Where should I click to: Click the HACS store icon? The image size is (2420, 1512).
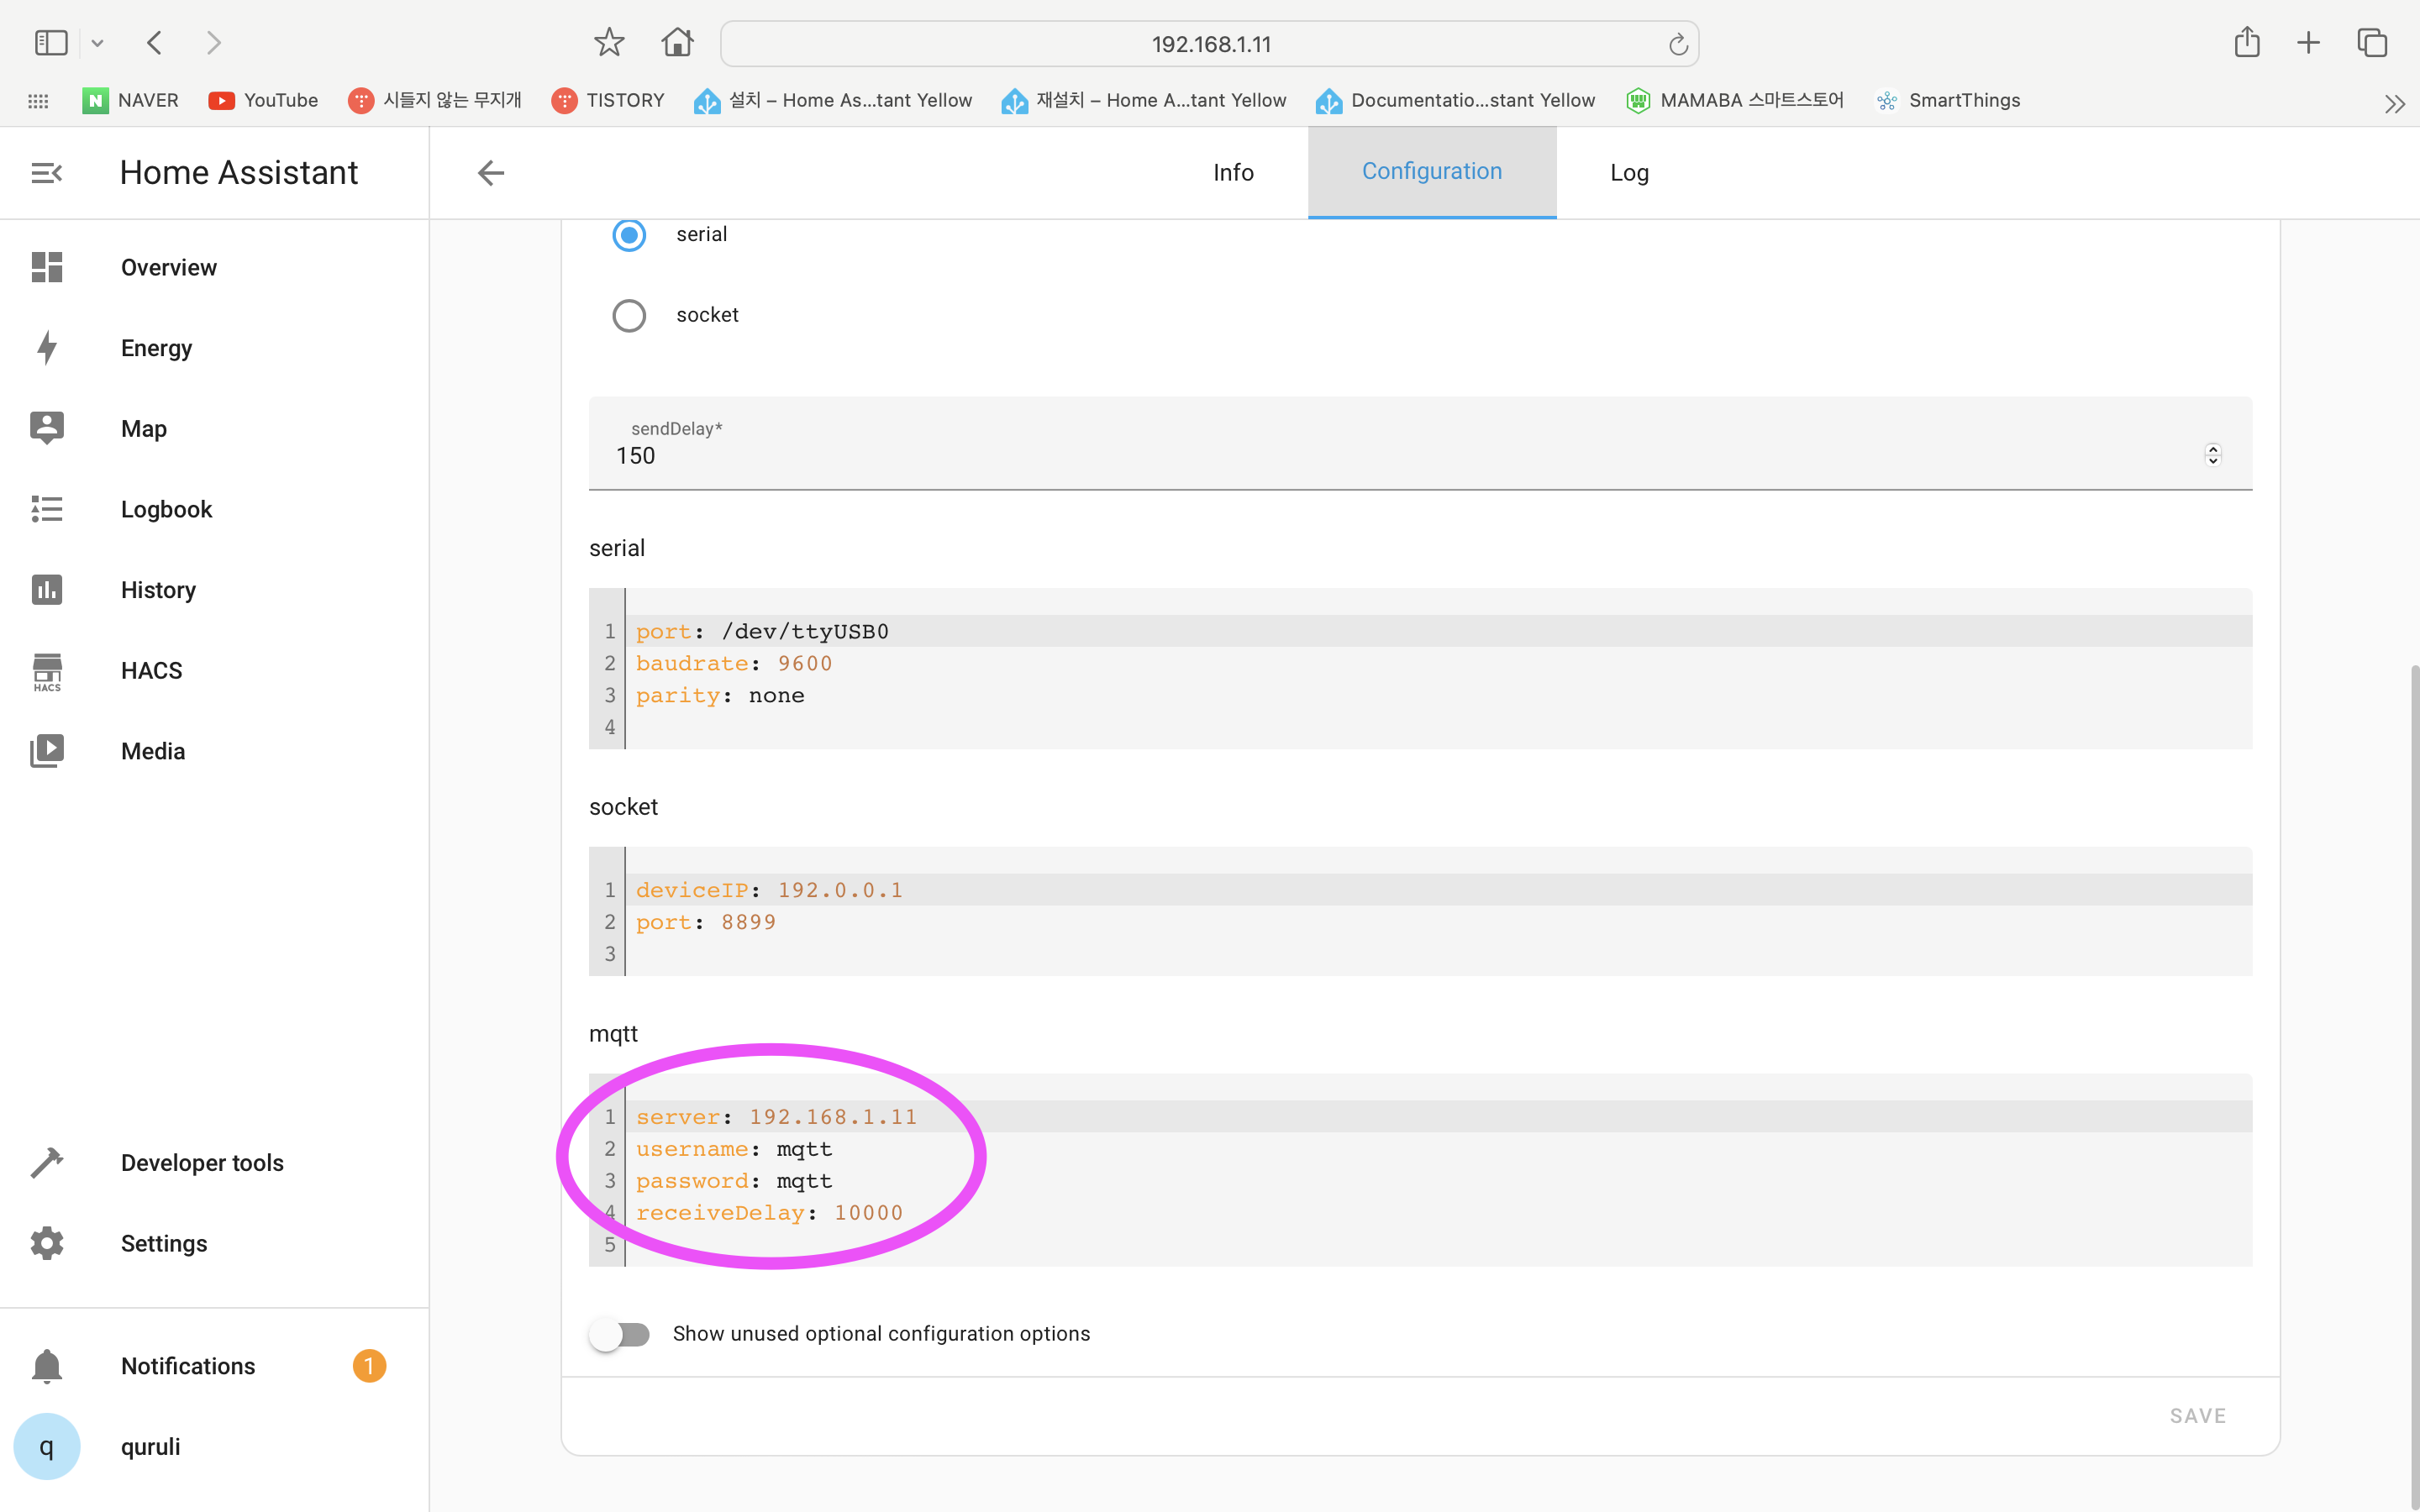pyautogui.click(x=47, y=671)
